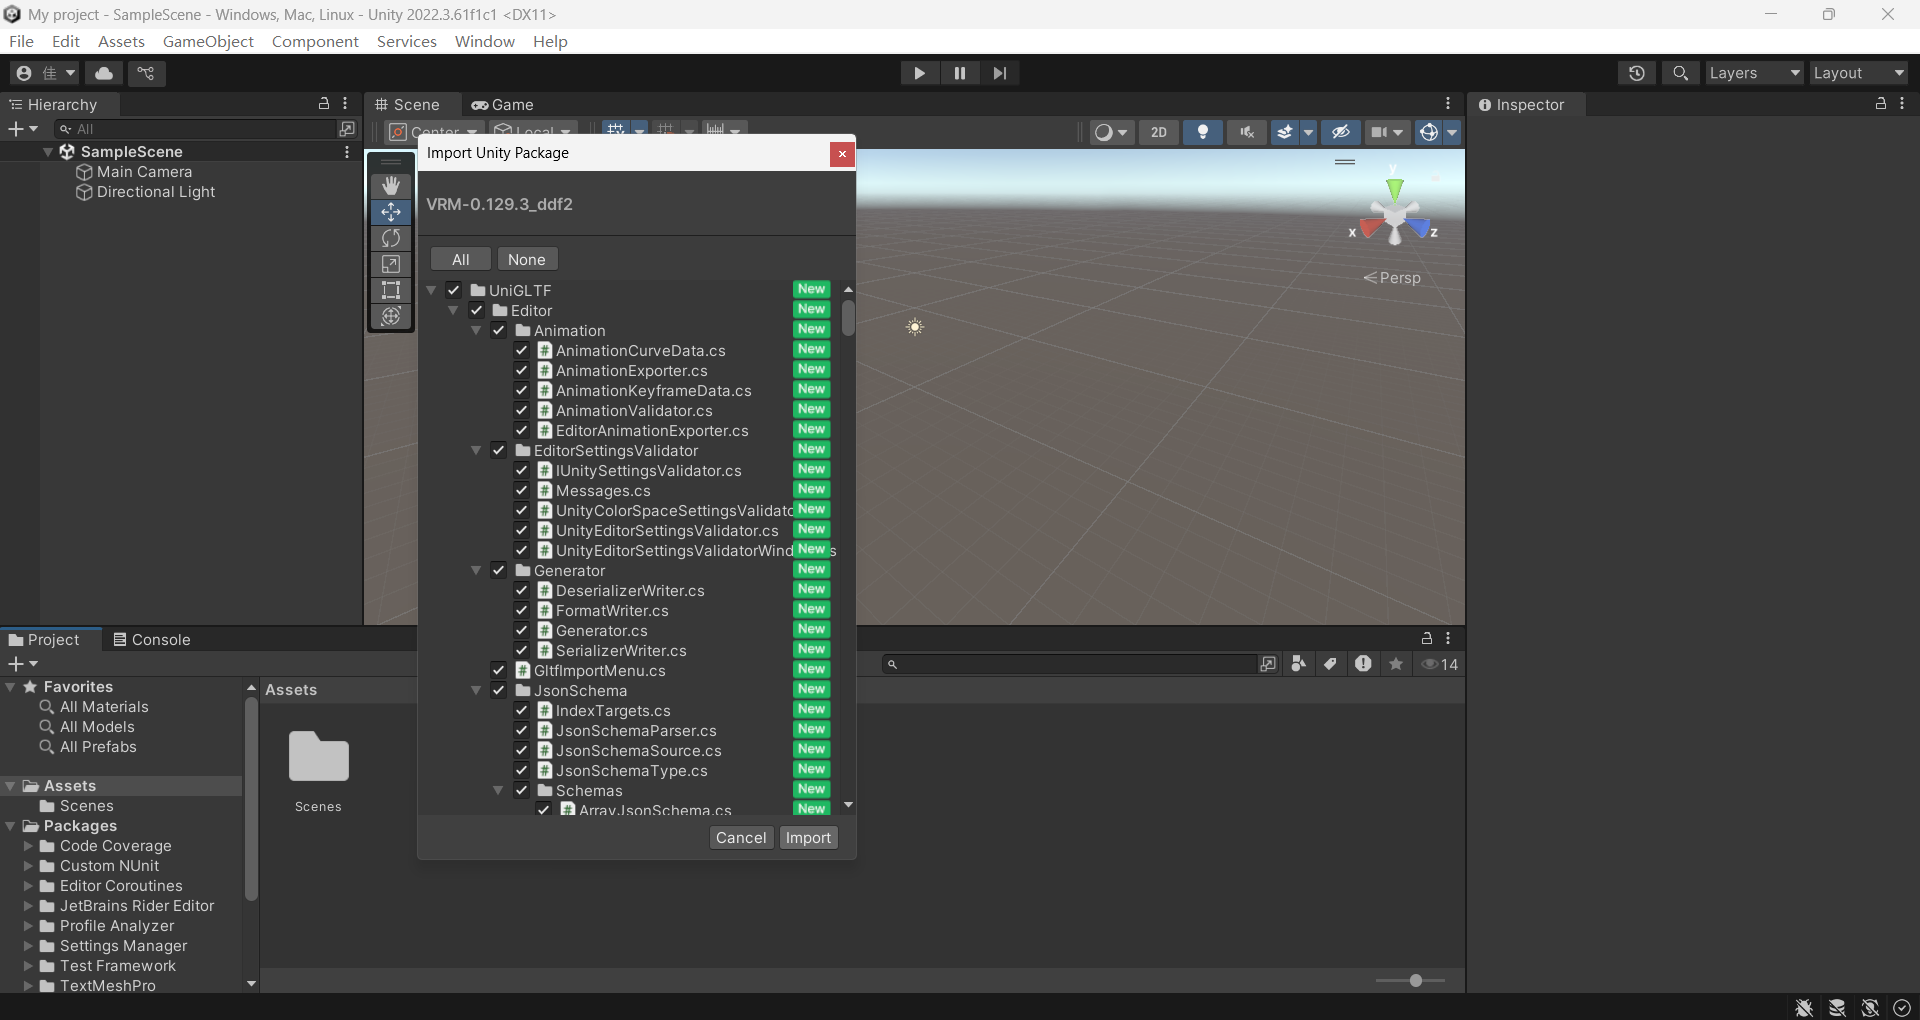Click the Import button

tap(808, 838)
